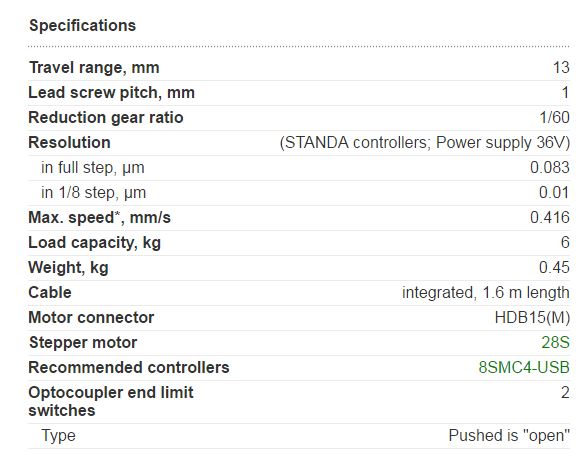
Task: Open the 8SMC4-USB controller link
Action: click(x=524, y=368)
